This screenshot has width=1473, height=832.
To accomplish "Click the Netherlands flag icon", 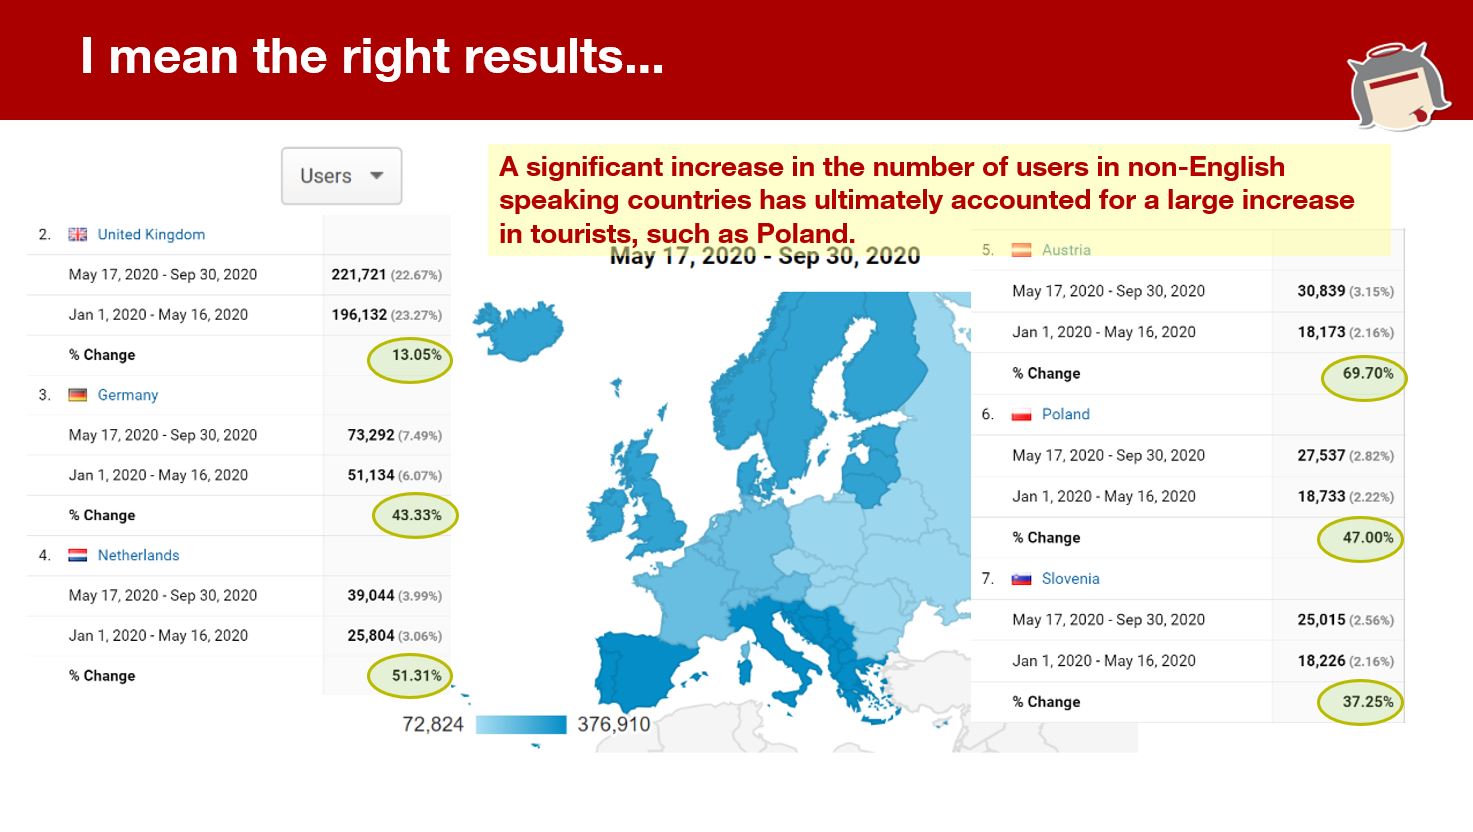I will coord(77,555).
